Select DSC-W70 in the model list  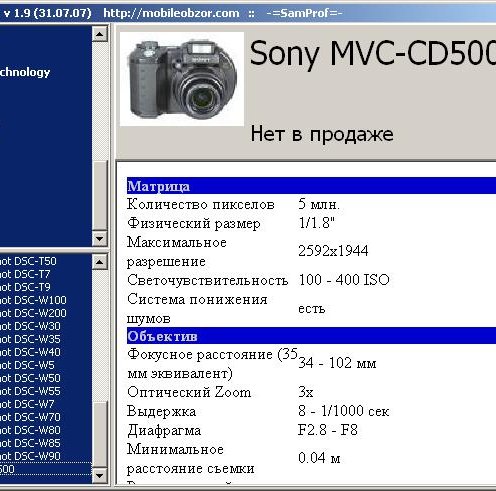pos(30,417)
